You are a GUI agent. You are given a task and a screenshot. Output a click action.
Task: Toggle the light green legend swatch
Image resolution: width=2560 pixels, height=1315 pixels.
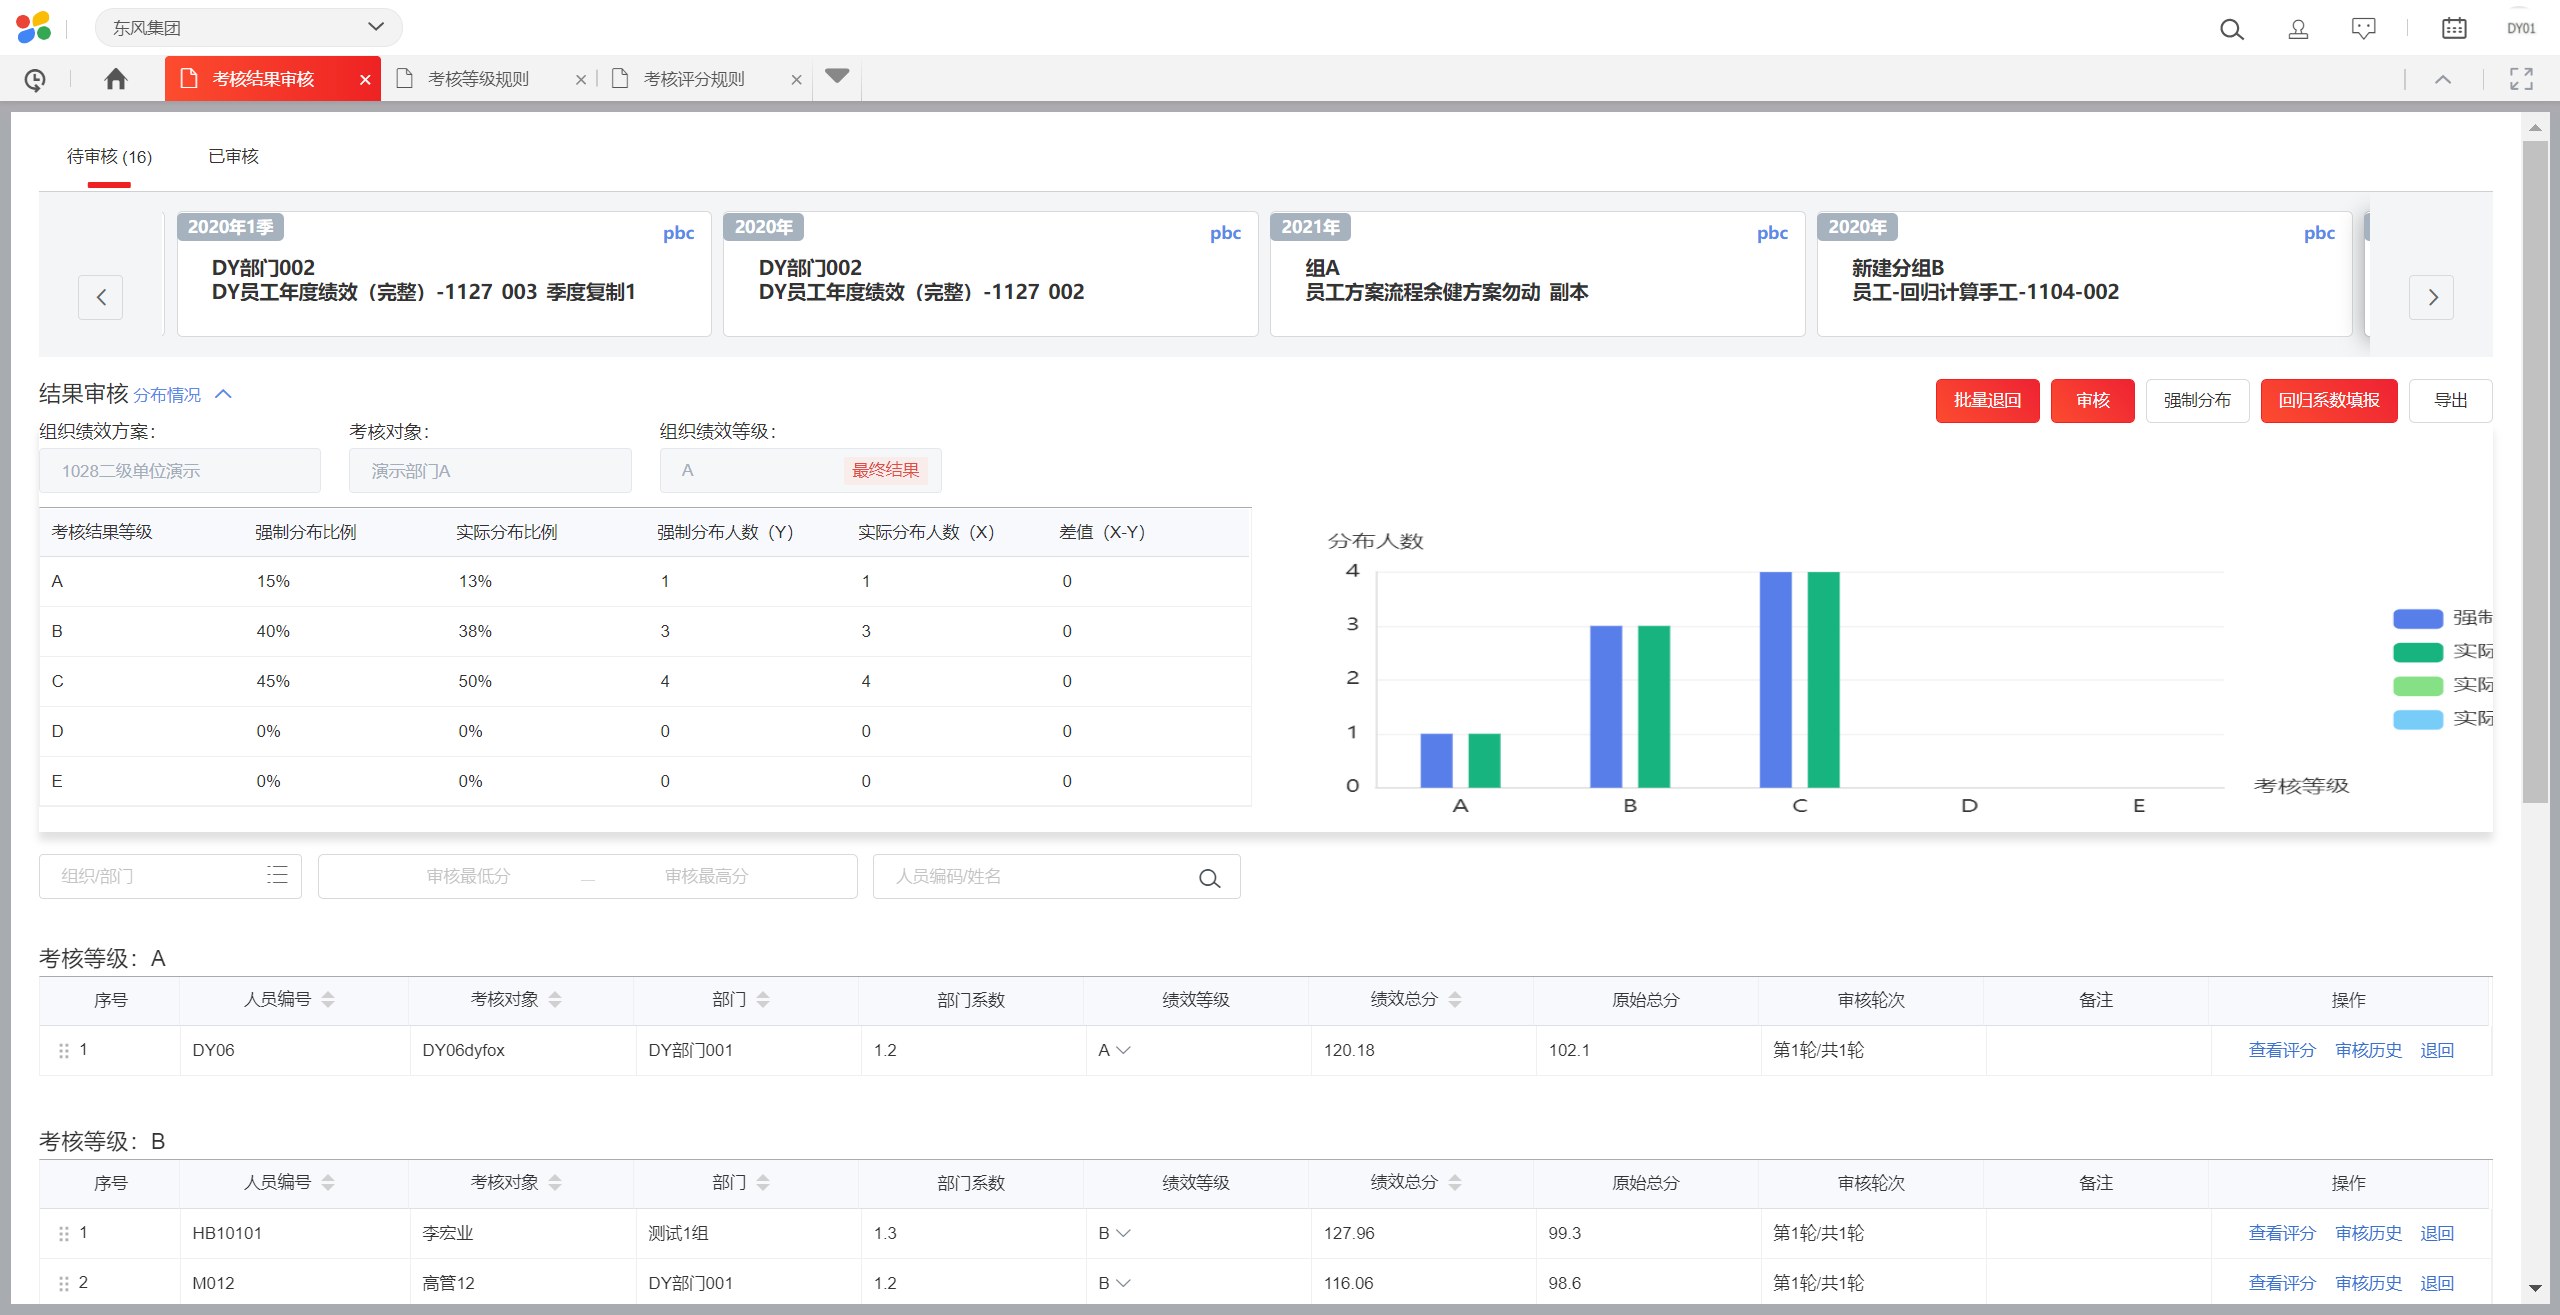[x=2417, y=686]
